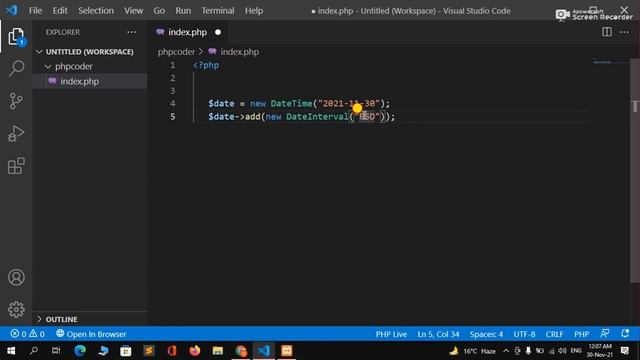Click phpcoder in the breadcrumb

click(x=176, y=52)
